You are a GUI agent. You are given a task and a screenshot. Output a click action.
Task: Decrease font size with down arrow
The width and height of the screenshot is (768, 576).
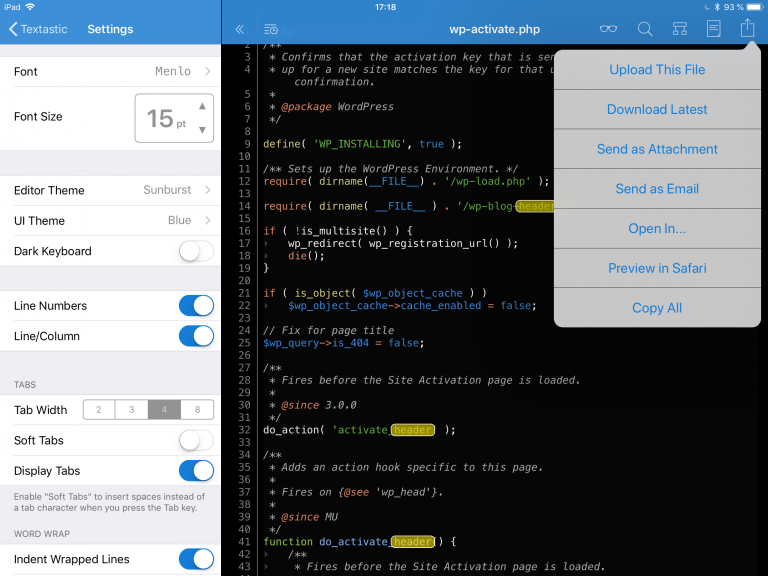click(202, 130)
